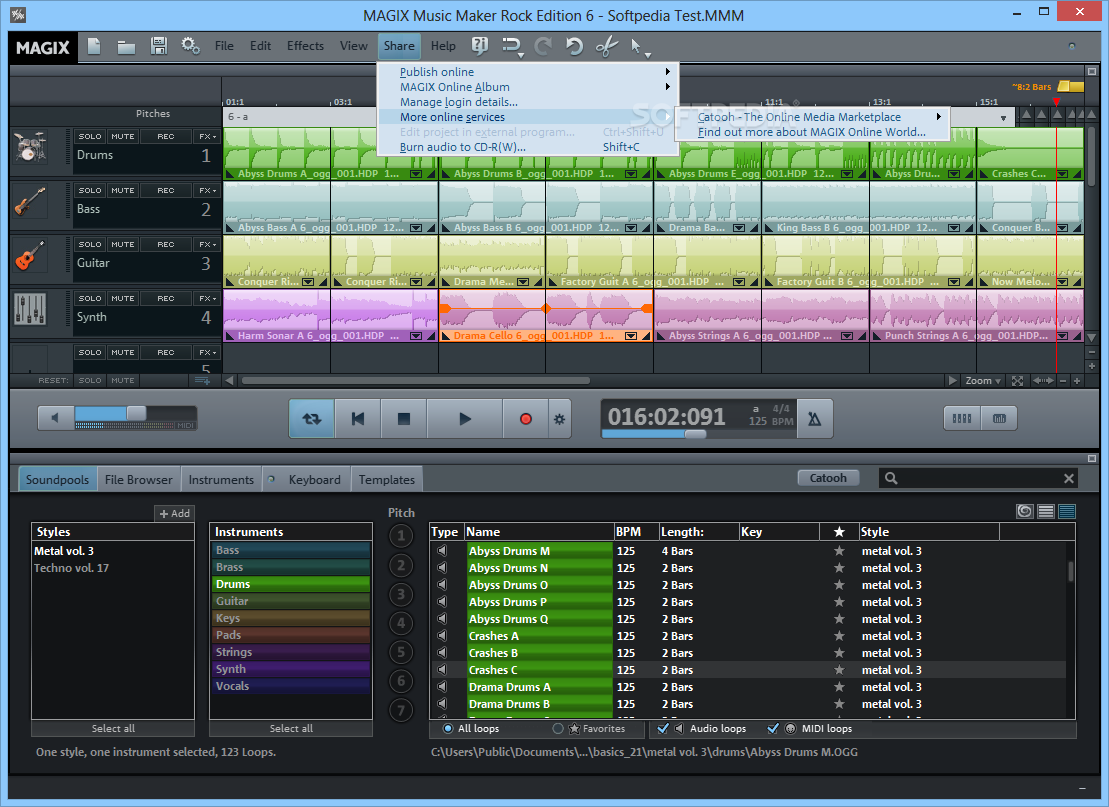Open project with the folder icon
Viewport: 1109px width, 807px height.
[x=127, y=47]
